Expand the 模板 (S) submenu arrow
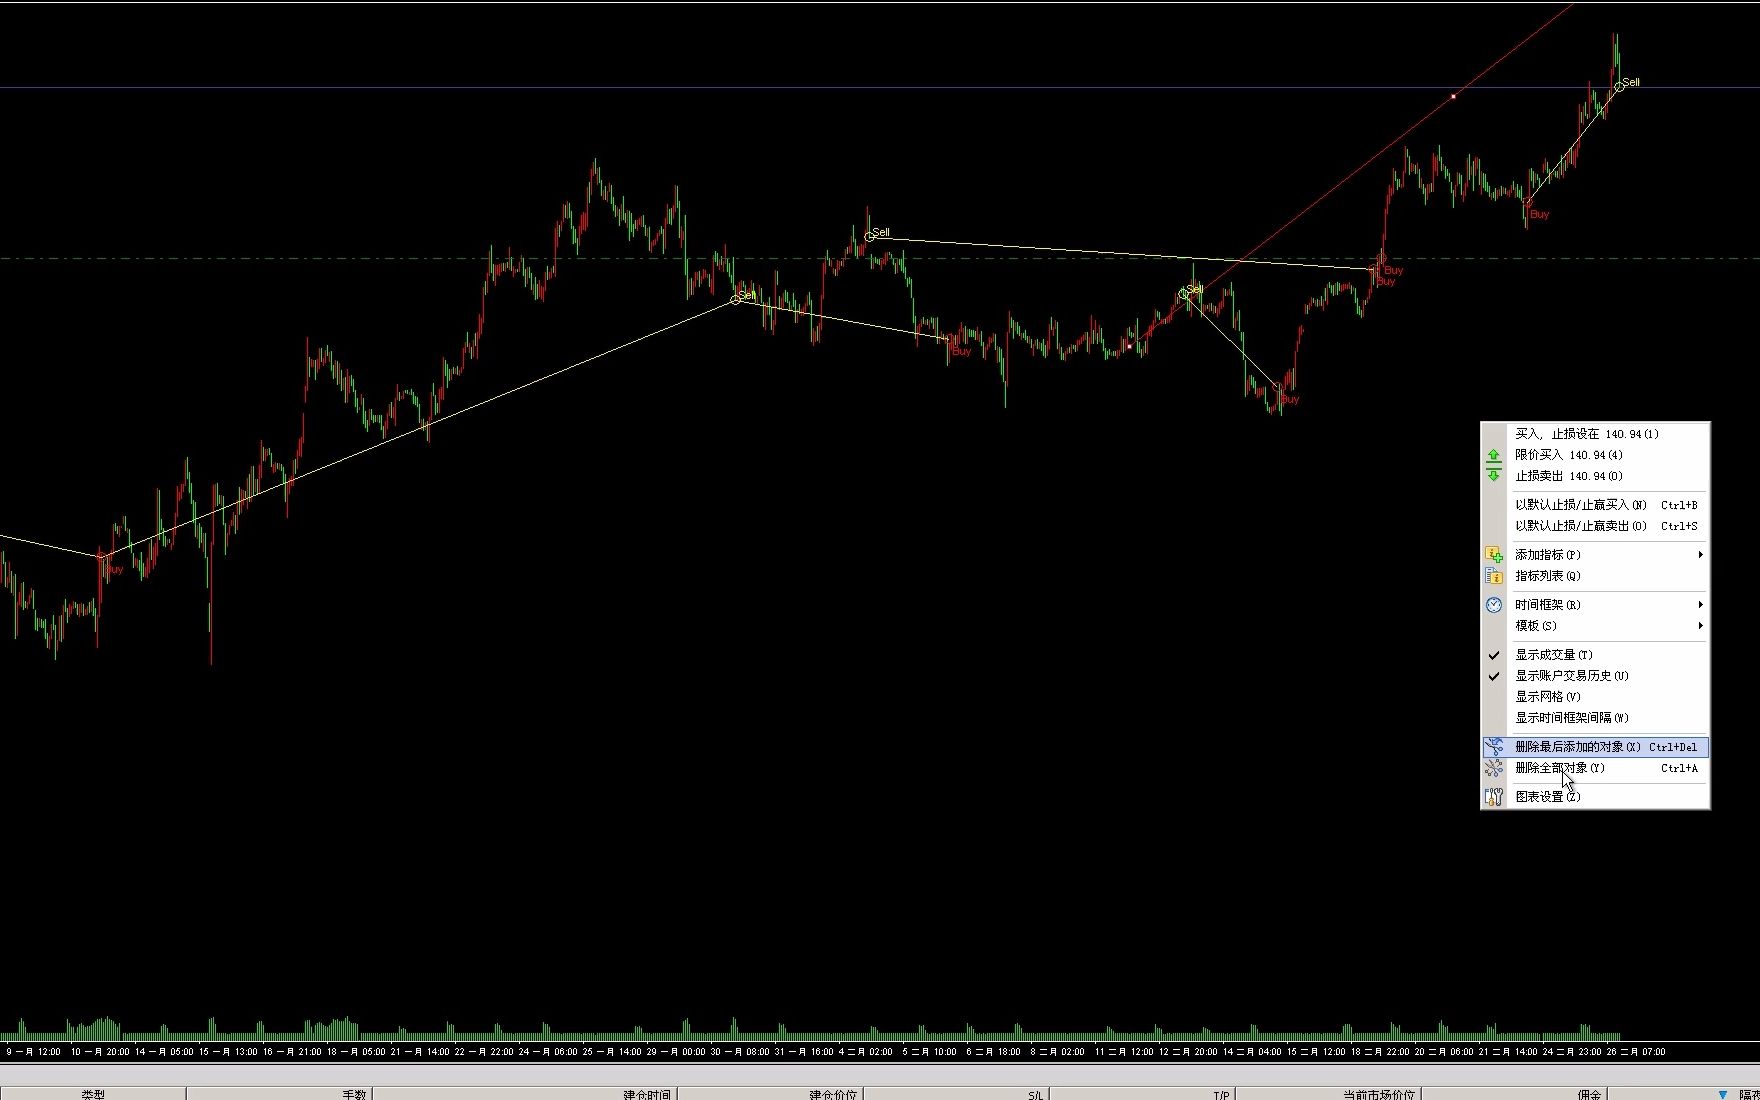Image resolution: width=1760 pixels, height=1100 pixels. click(x=1700, y=626)
